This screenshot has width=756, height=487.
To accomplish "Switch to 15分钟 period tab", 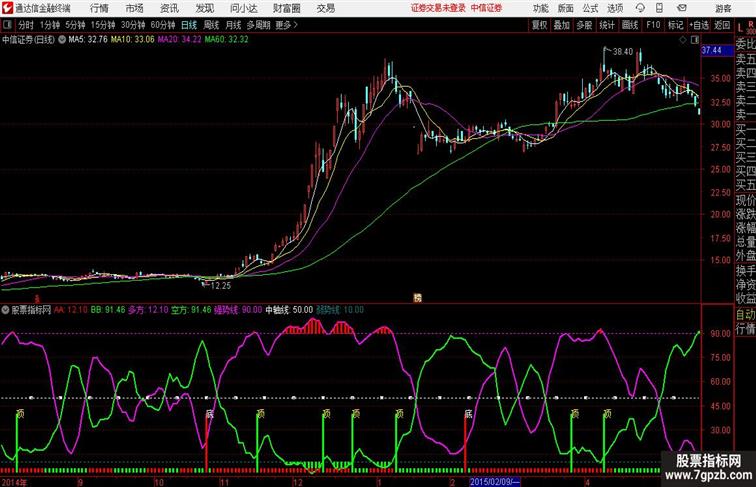I will click(103, 25).
